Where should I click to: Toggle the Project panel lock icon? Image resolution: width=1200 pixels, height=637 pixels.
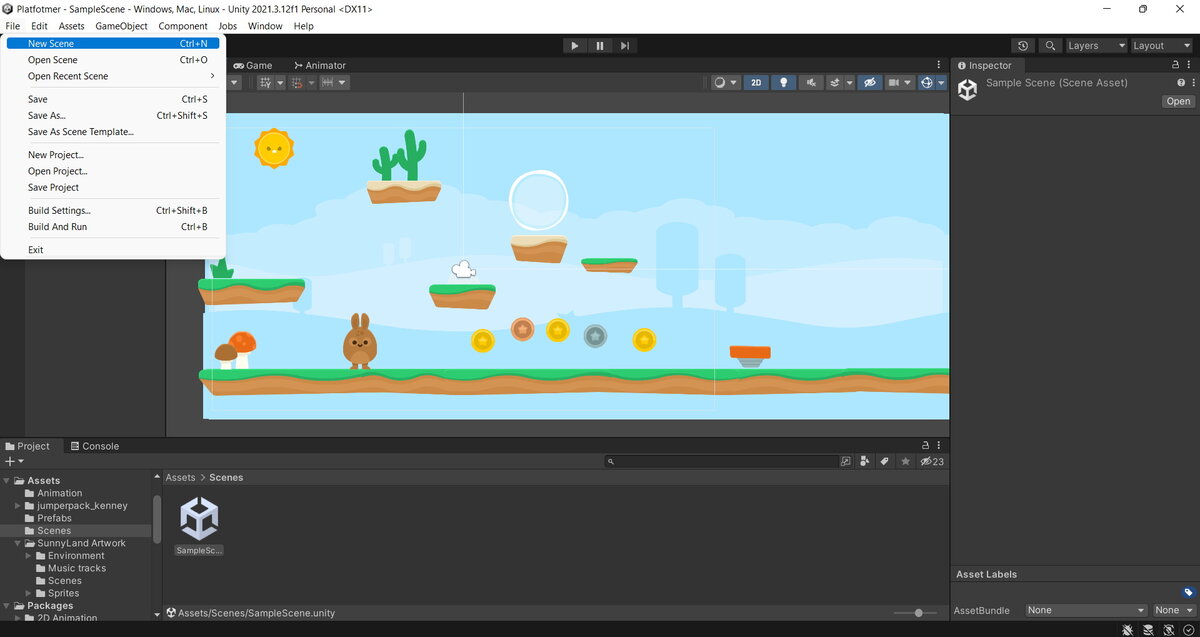[x=925, y=446]
